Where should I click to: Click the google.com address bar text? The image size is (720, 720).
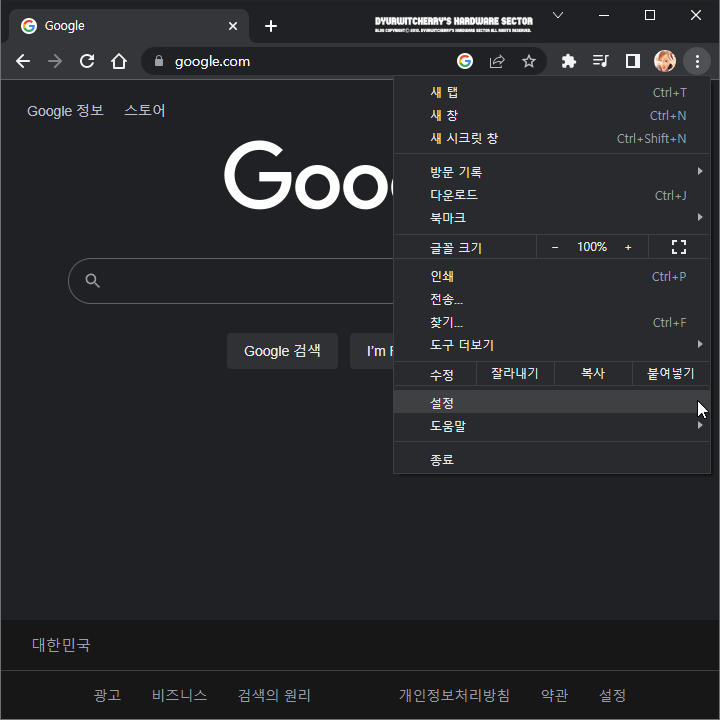tap(213, 62)
